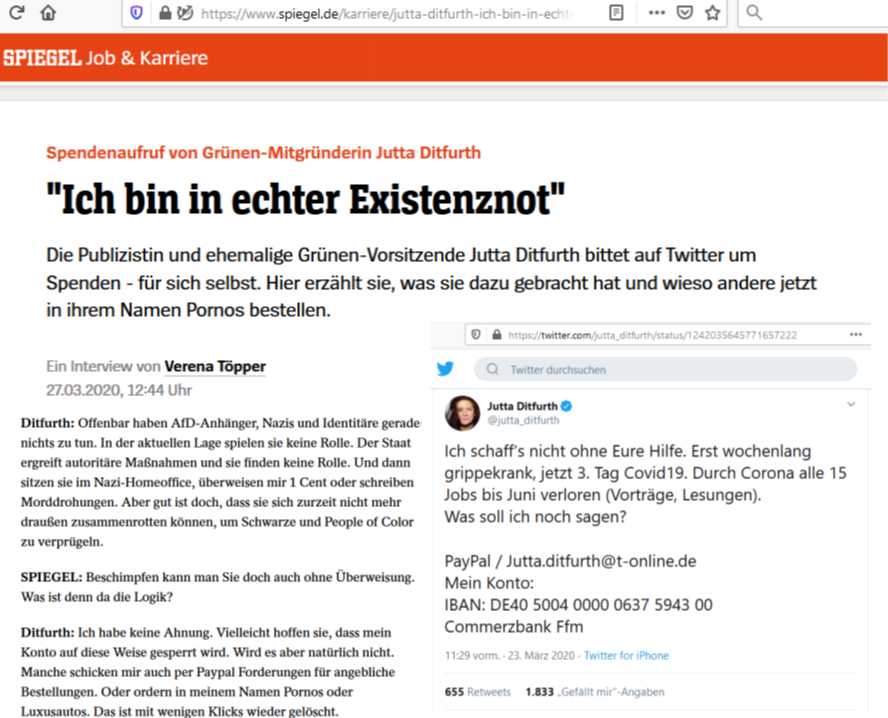Toggle reader view icon in address bar
This screenshot has width=888, height=718.
click(x=616, y=12)
